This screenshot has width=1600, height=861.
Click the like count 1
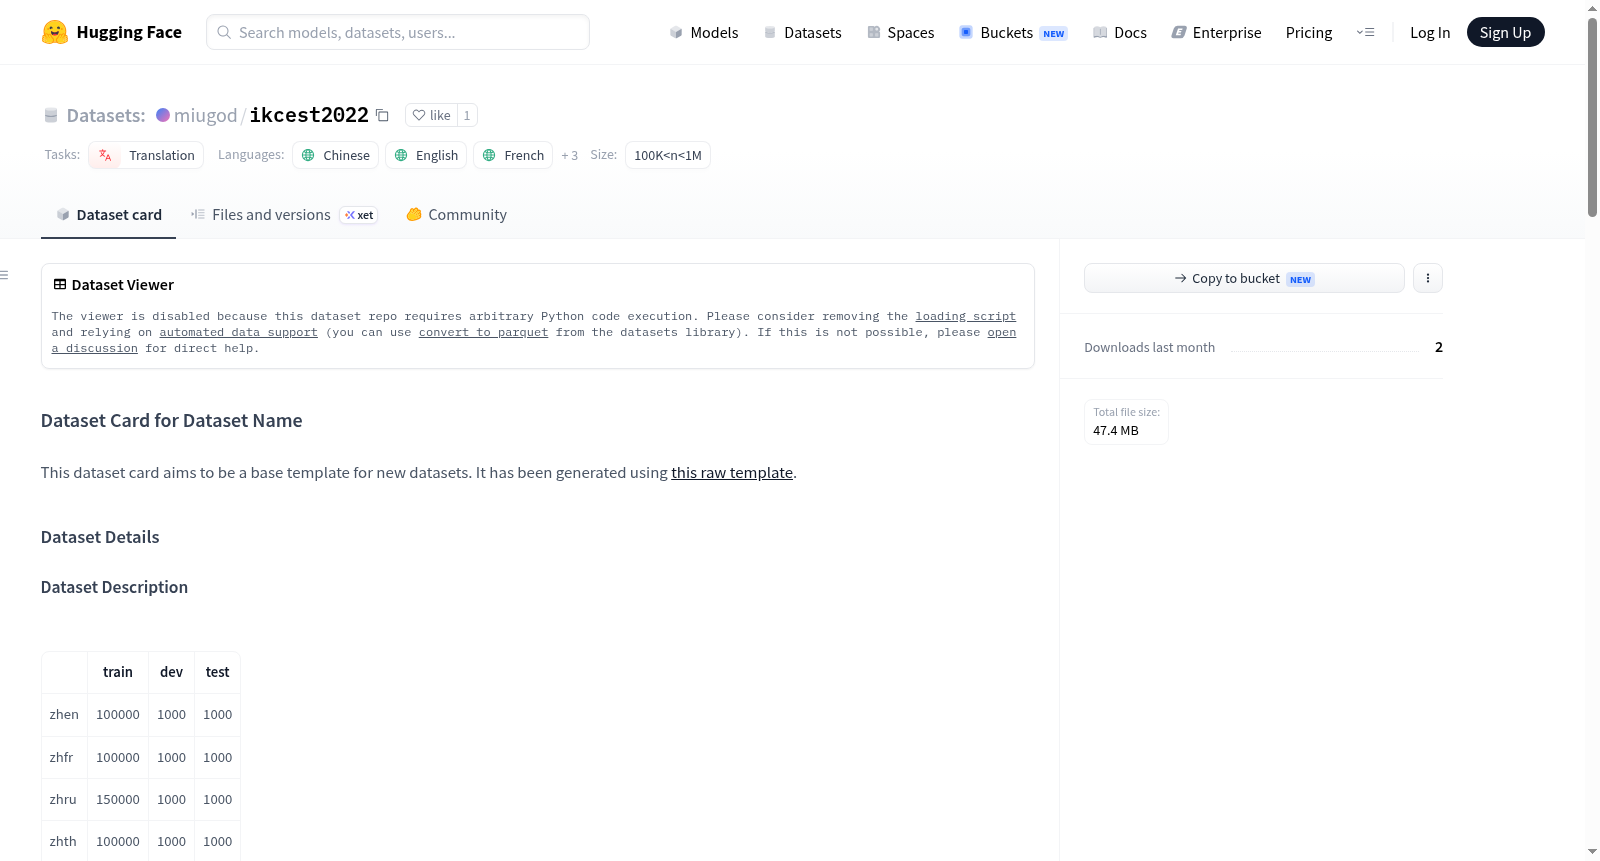coord(467,115)
